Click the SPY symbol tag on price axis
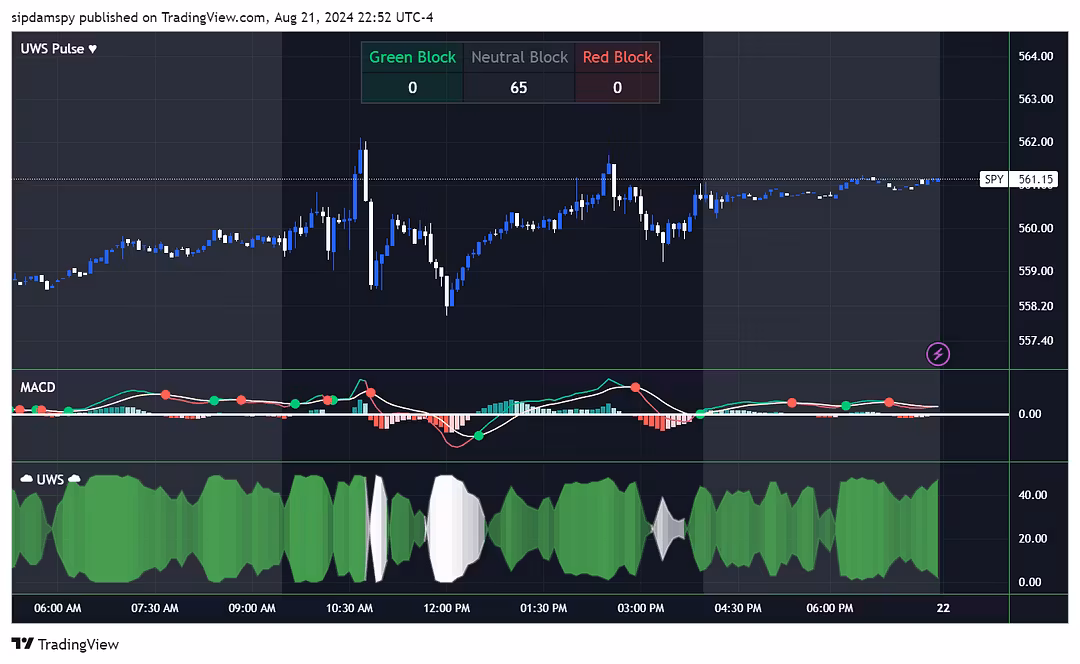Viewport: 1080px width, 664px height. 992,180
